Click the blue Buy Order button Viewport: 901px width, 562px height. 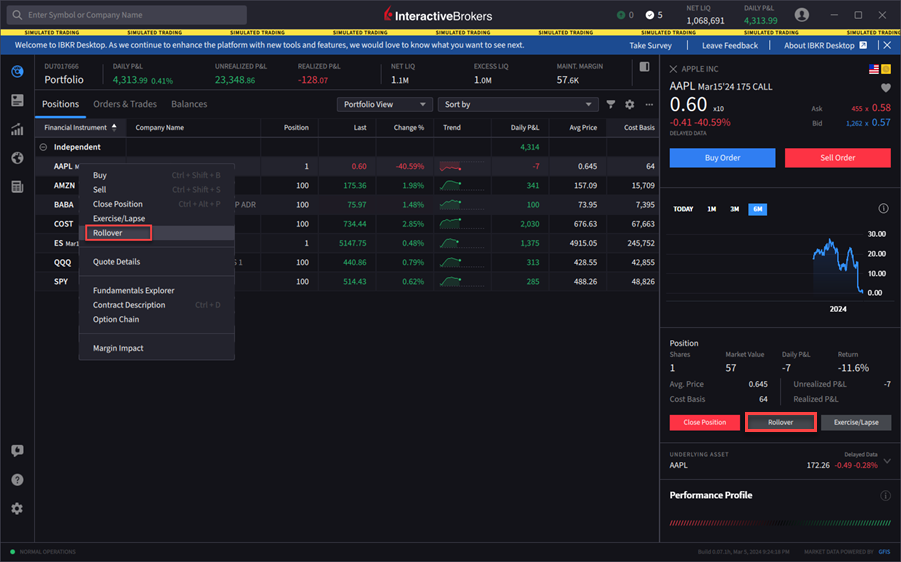tap(722, 157)
